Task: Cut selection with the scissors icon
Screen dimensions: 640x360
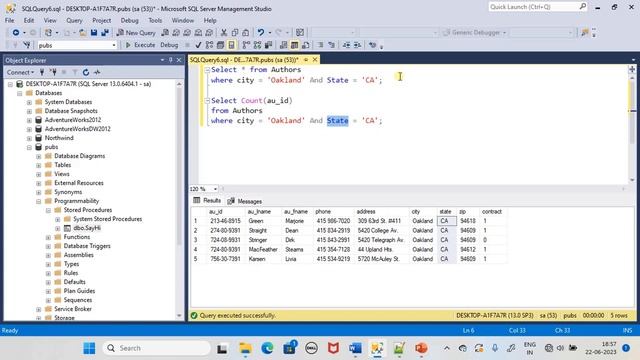Action: click(x=224, y=32)
